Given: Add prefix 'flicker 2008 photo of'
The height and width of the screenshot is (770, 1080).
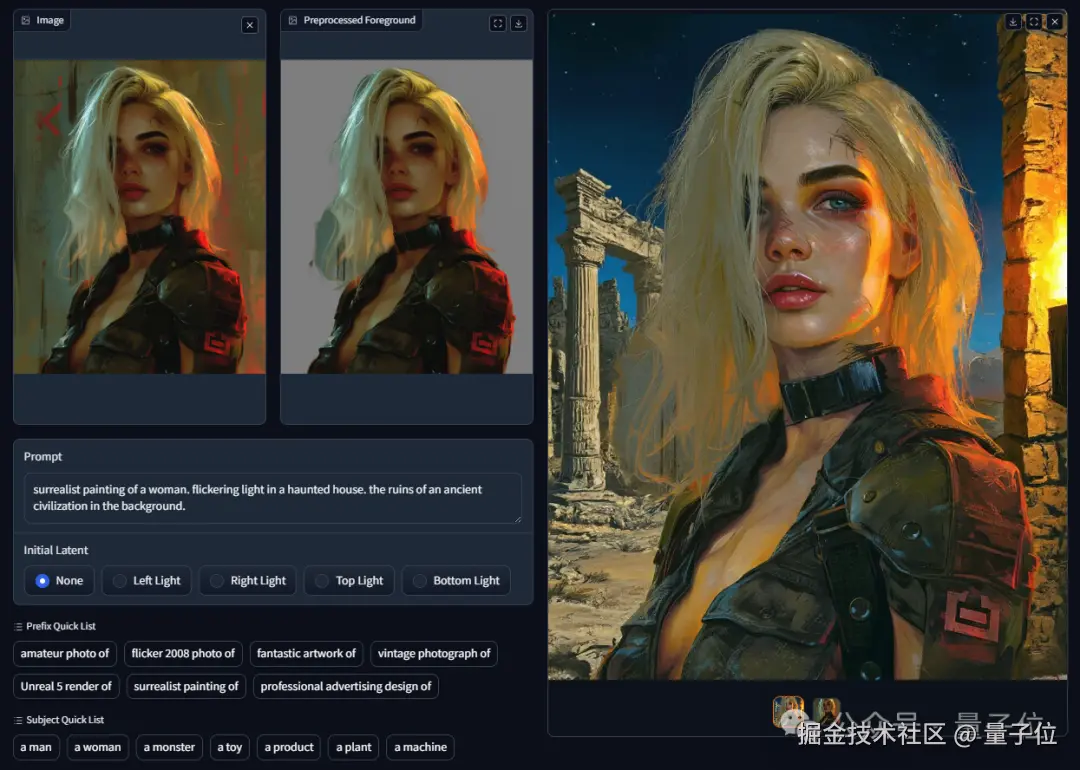Looking at the screenshot, I should [x=183, y=654].
